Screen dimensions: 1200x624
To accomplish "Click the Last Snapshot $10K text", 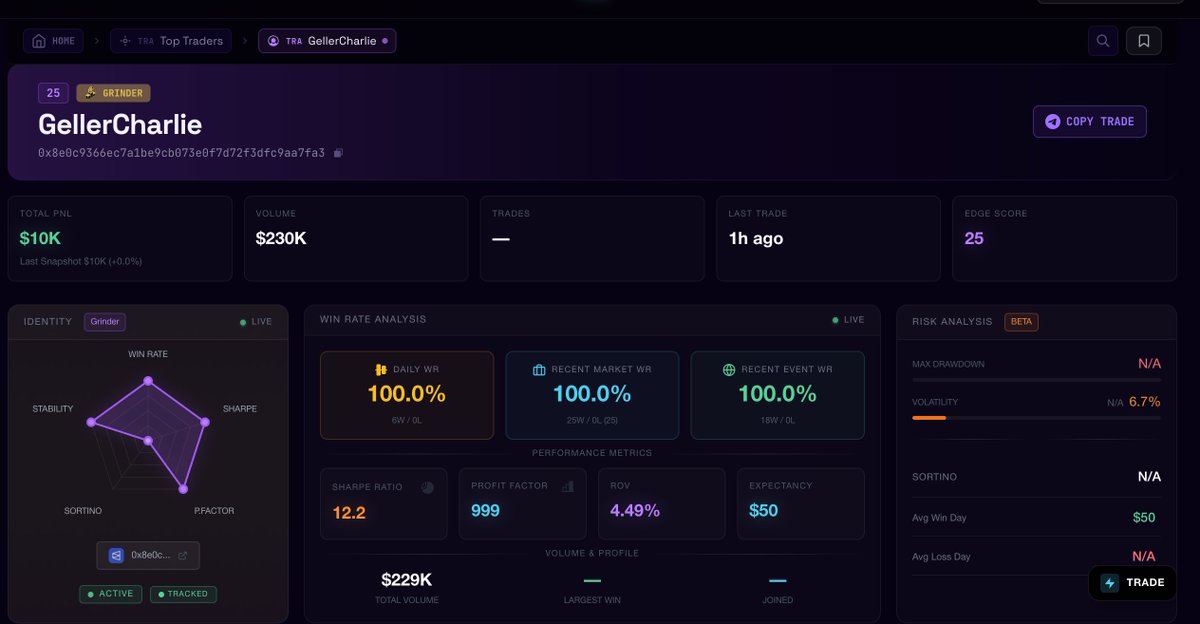I will pyautogui.click(x=81, y=261).
